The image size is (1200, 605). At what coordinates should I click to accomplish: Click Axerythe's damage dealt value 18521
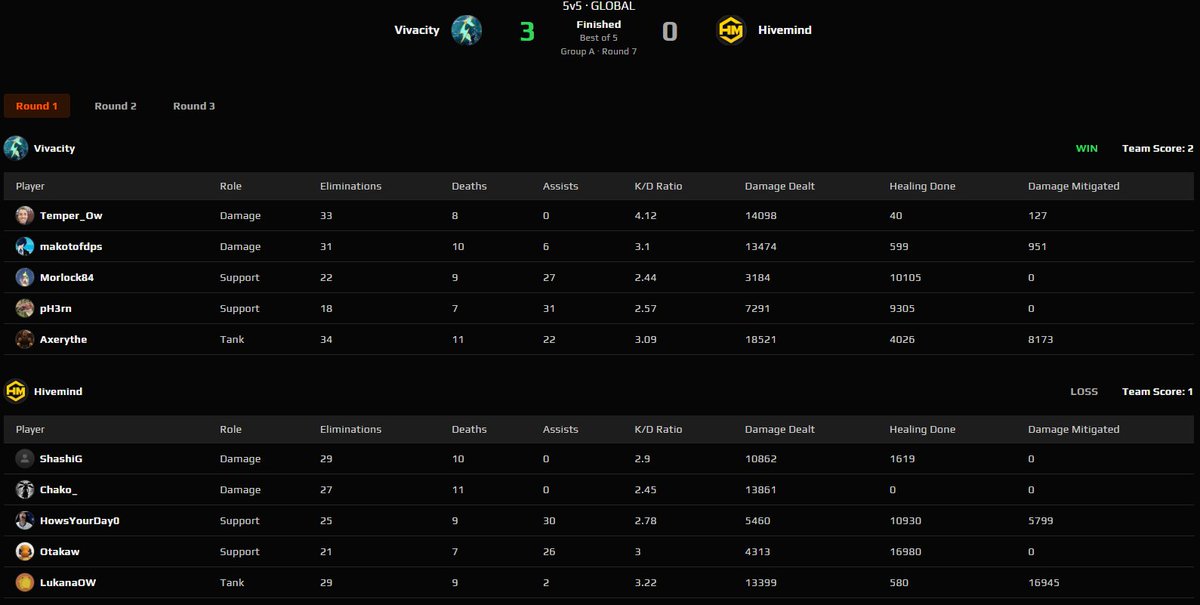pyautogui.click(x=761, y=339)
